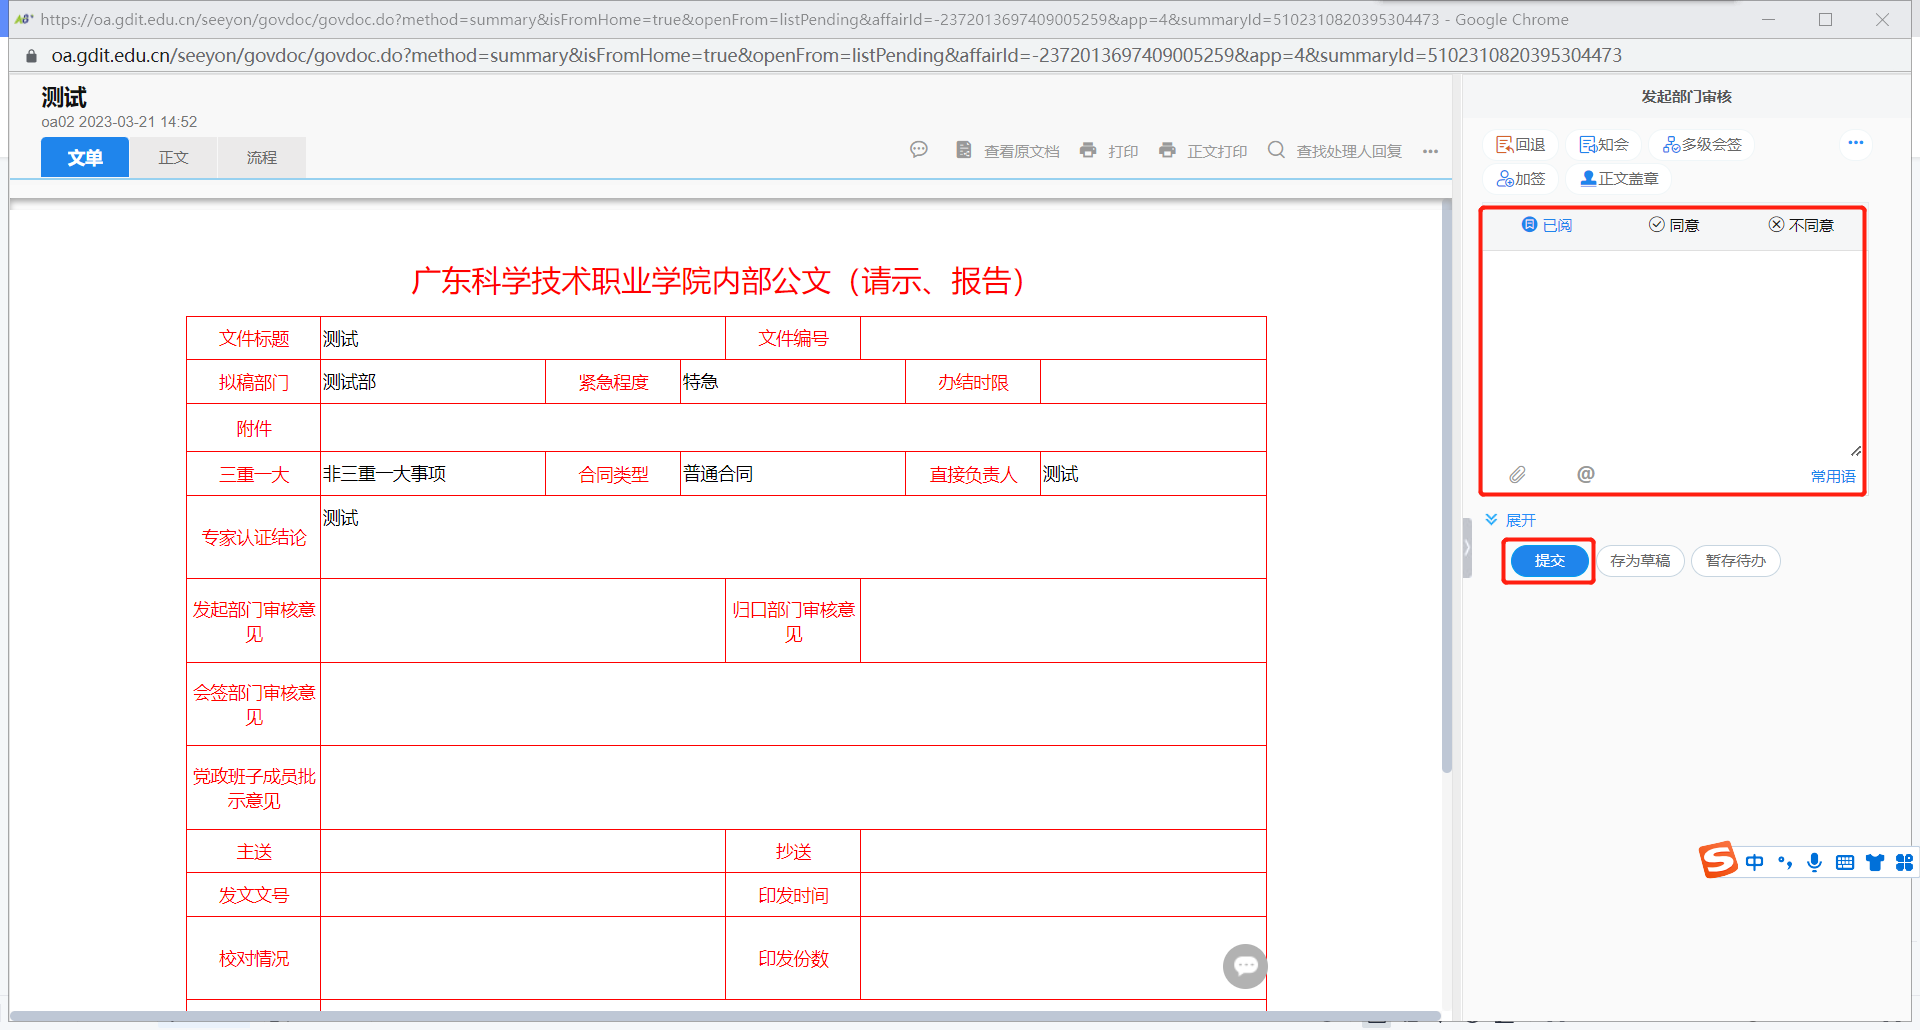
Task: Click the 打印 print button
Action: [x=1109, y=151]
